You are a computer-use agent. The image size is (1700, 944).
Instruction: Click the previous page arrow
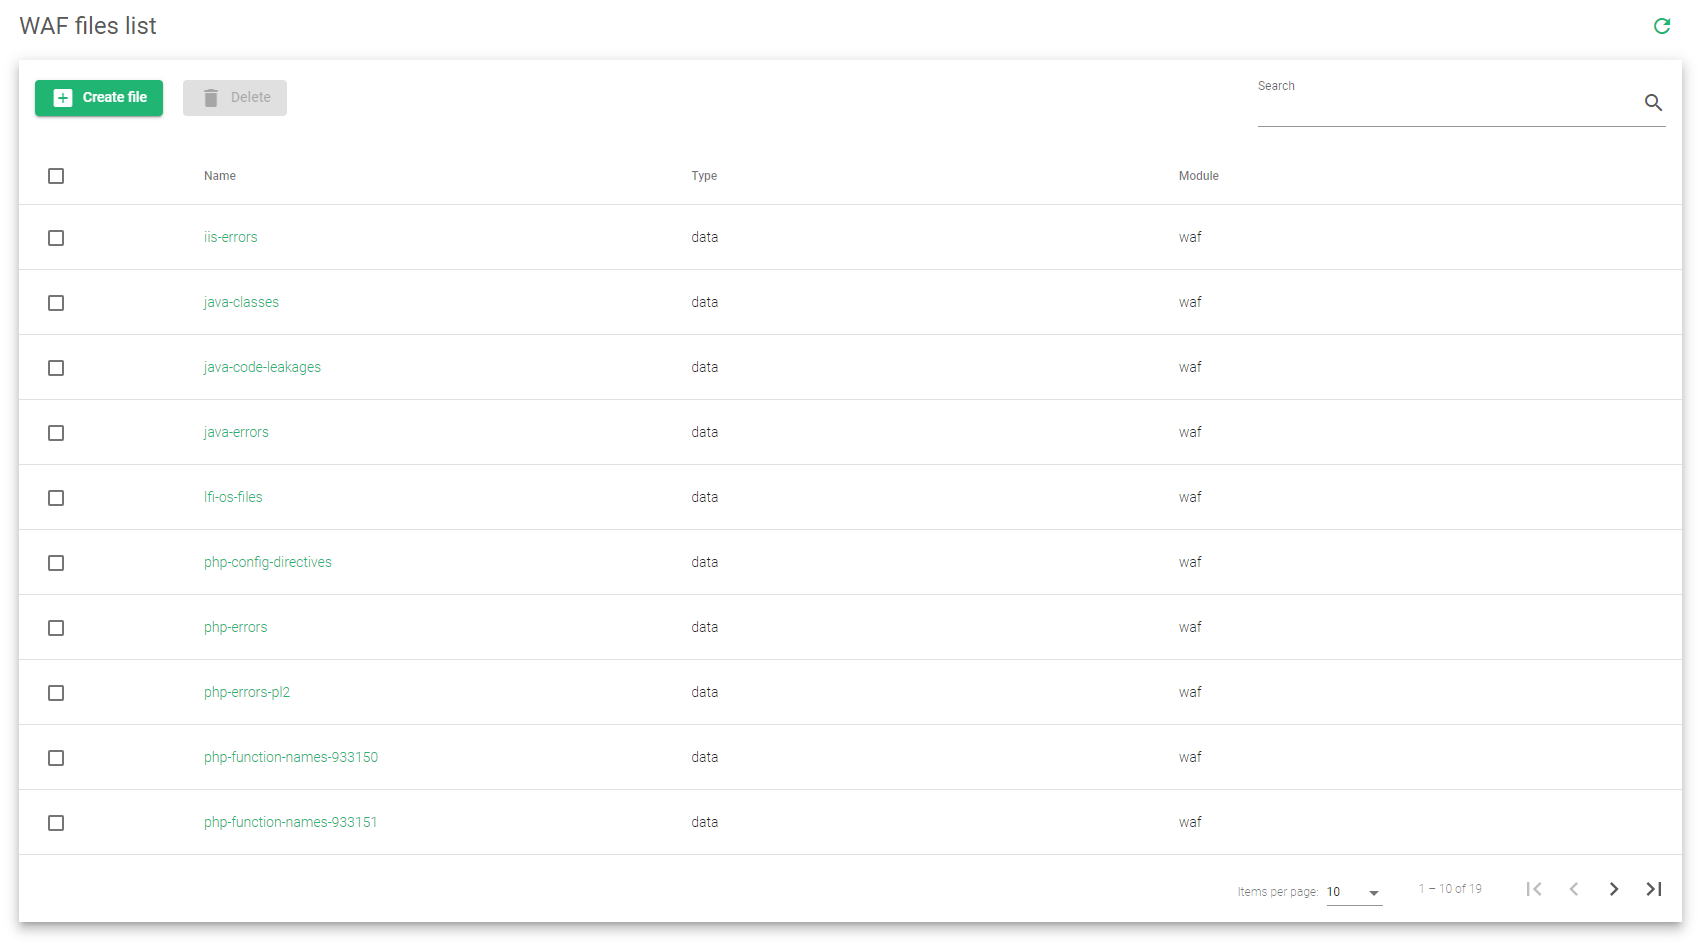[x=1574, y=888]
